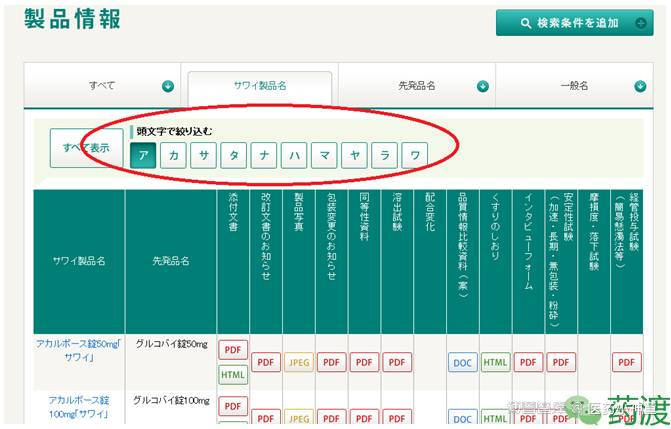Click the サワイ製品名 column header
671x429 pixels.
click(79, 262)
